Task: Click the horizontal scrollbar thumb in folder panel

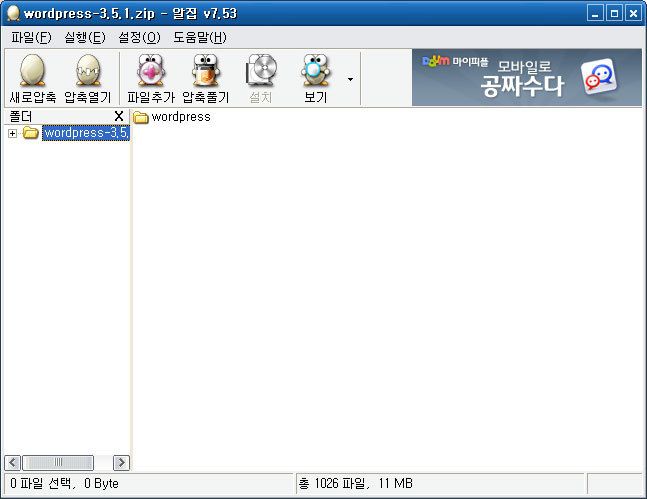Action: [x=58, y=463]
